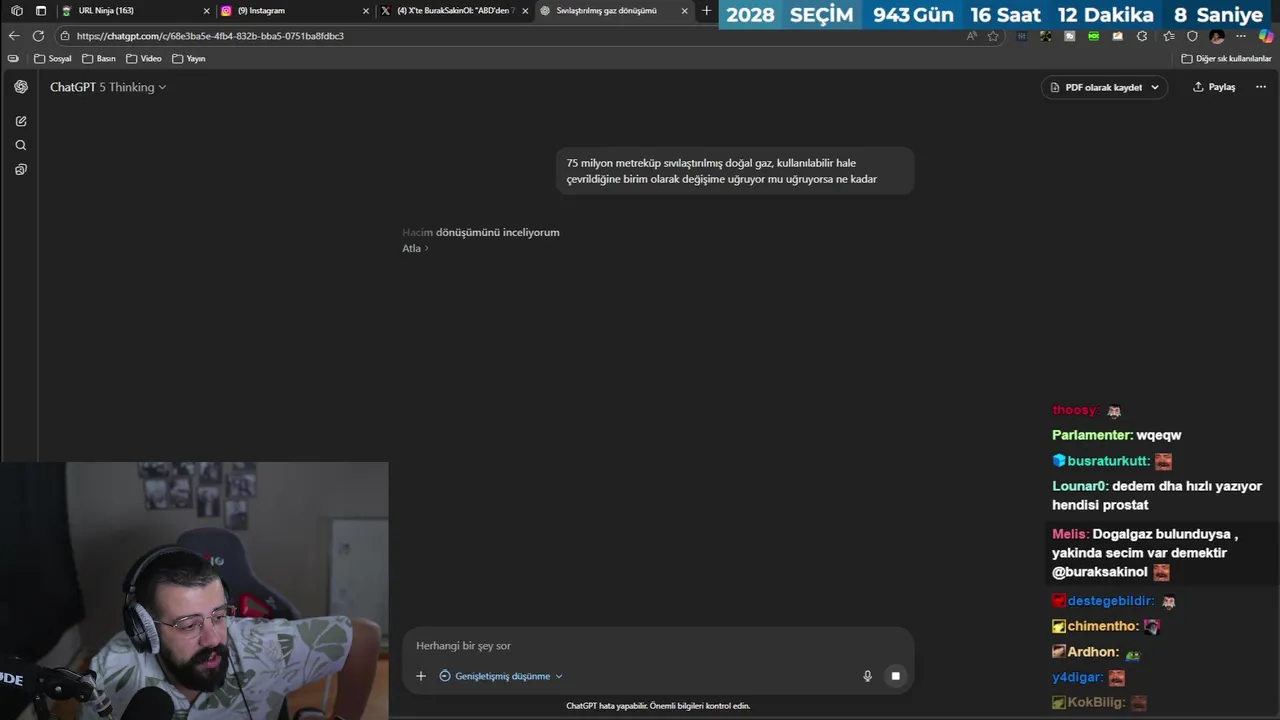The width and height of the screenshot is (1280, 720).
Task: Open browser essentials shield icon
Action: click(1192, 36)
